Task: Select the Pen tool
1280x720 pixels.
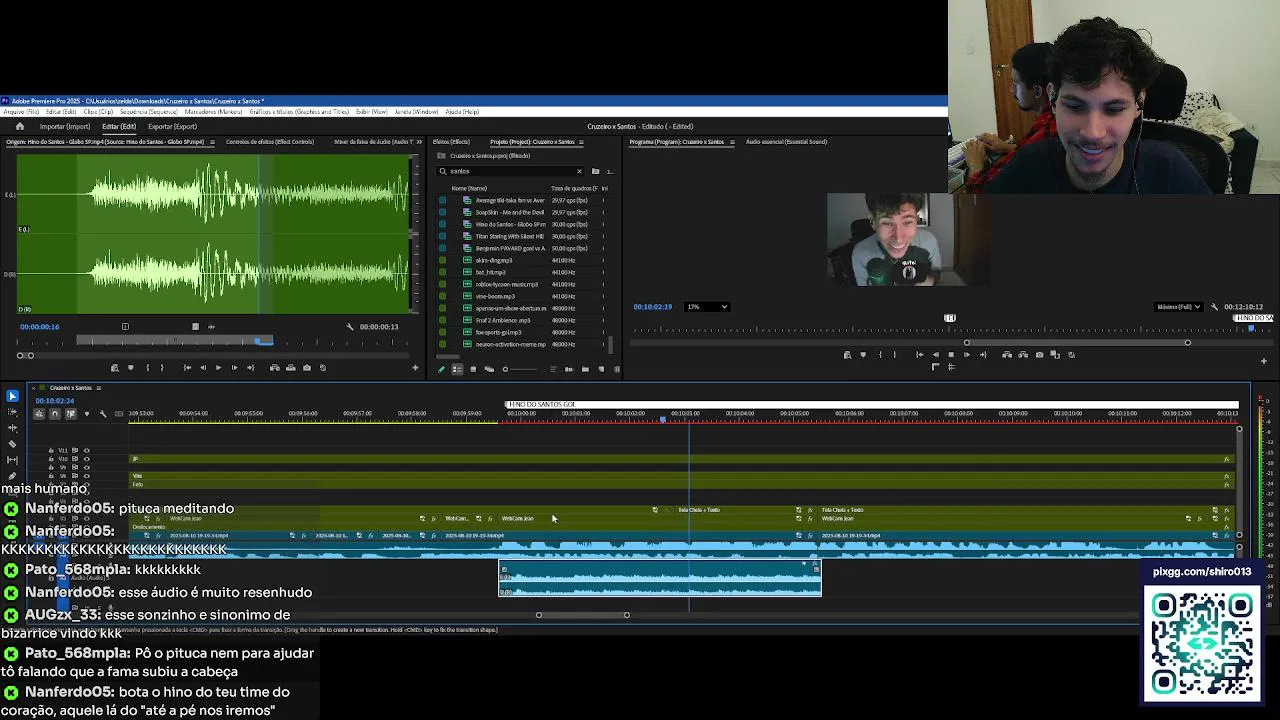Action: click(x=12, y=476)
